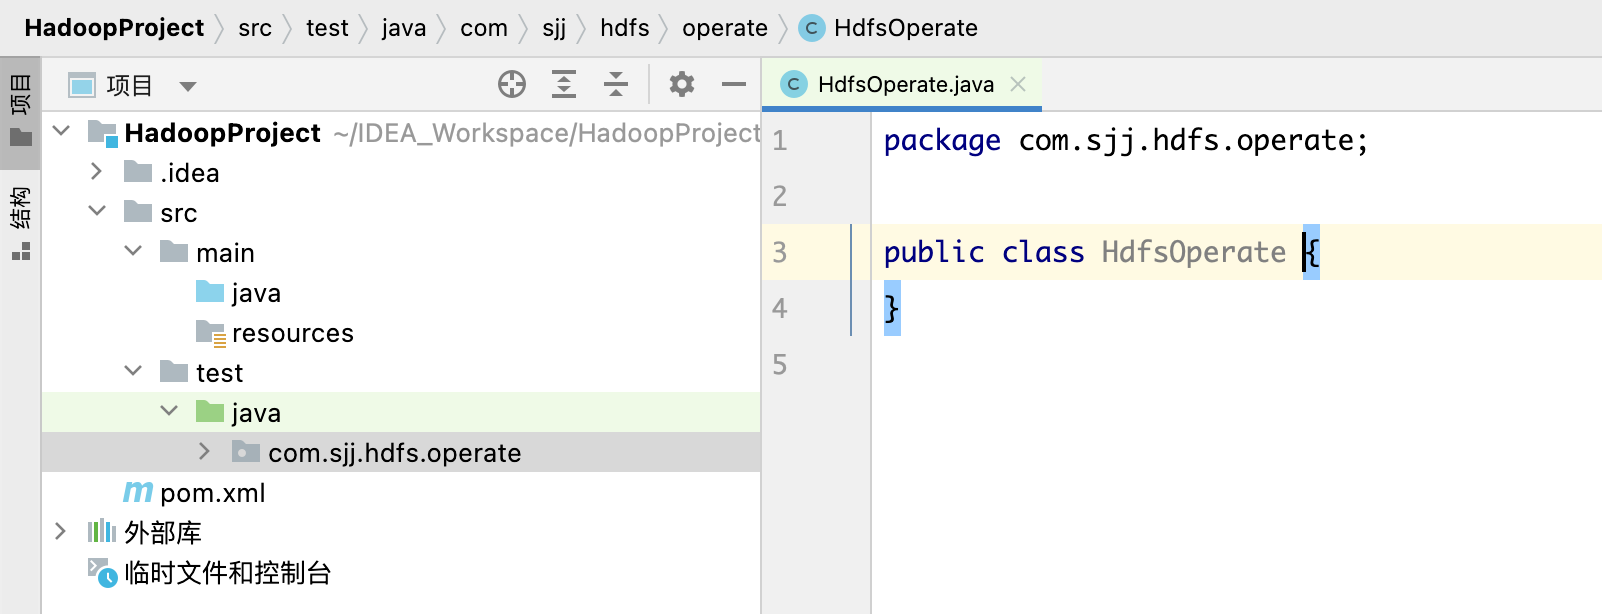Toggle the Project side panel button

21,108
